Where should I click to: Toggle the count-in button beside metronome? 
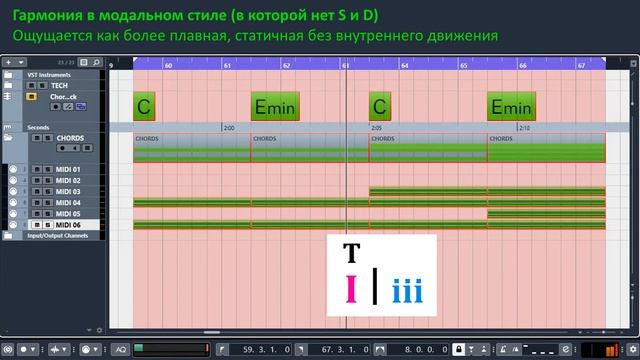[516, 349]
